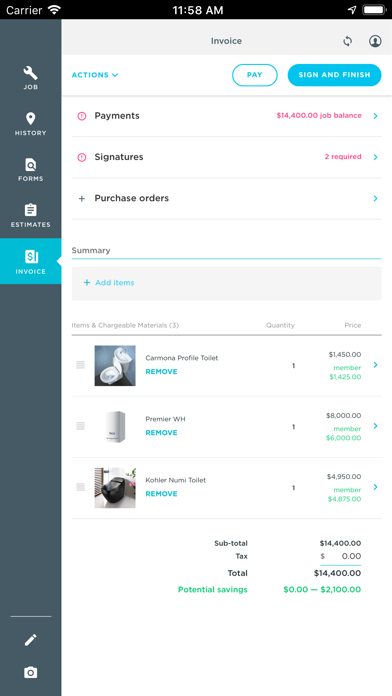Tap the battery status icon
Image resolution: width=392 pixels, height=696 pixels.
point(374,9)
